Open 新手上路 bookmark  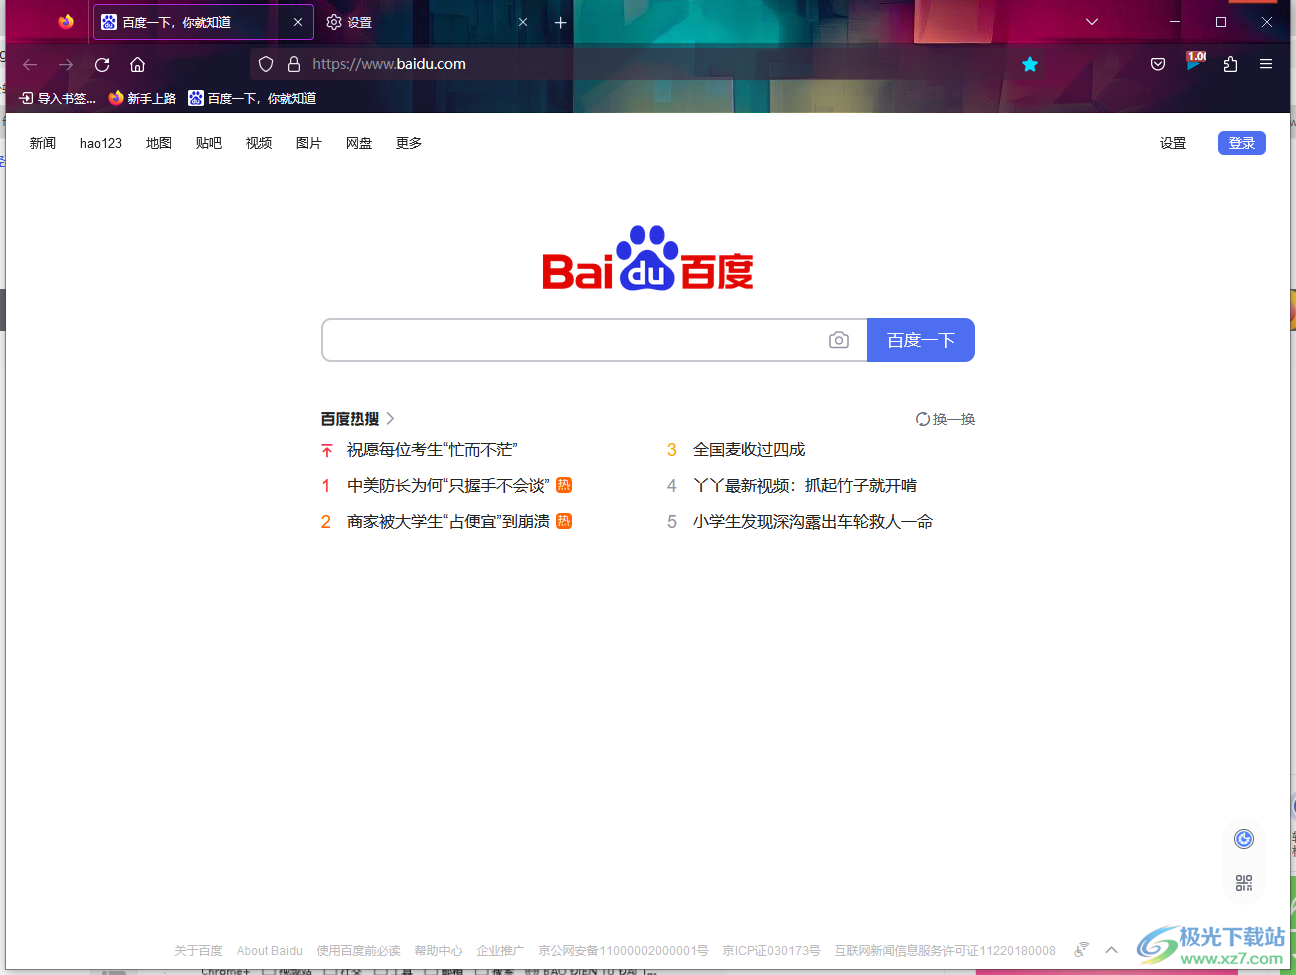pos(142,98)
